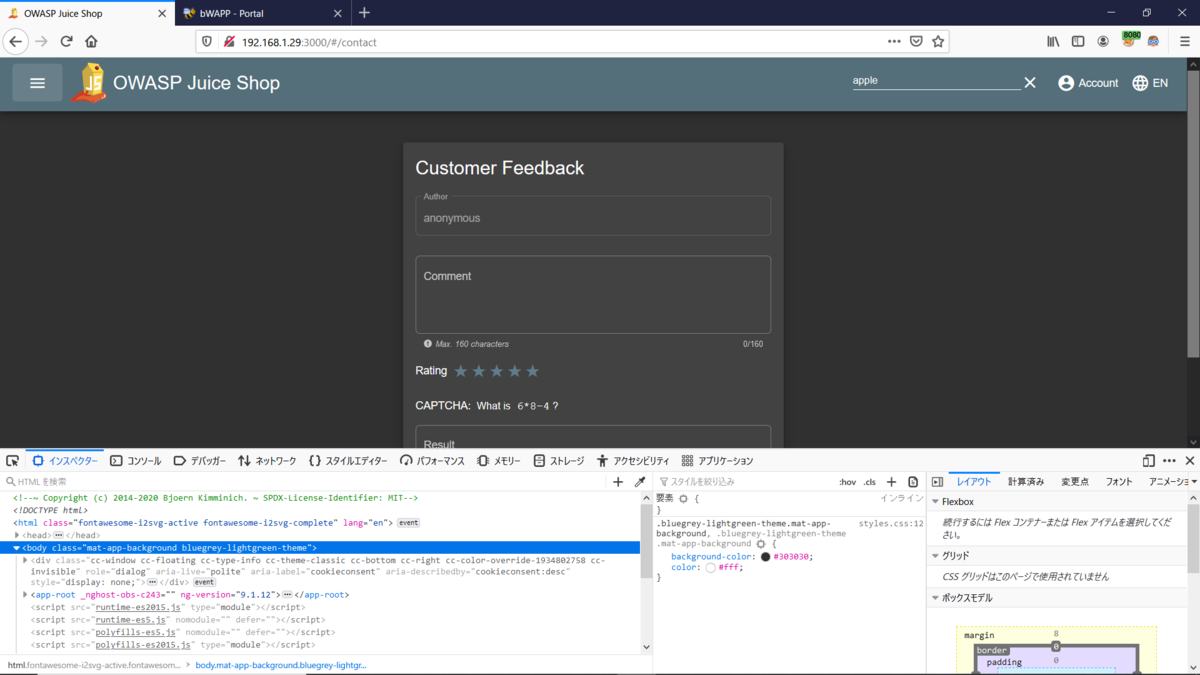This screenshot has height=675, width=1200.
Task: Click the event badge on html element
Action: (x=408, y=523)
